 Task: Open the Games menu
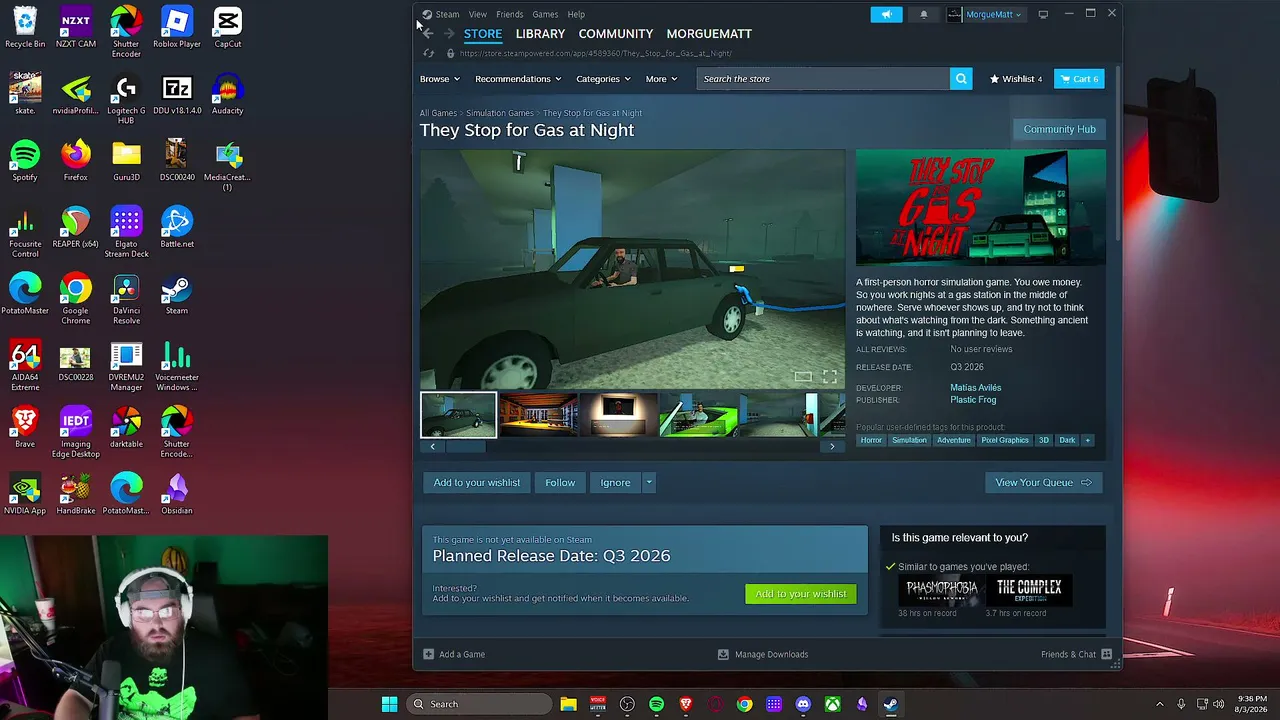[545, 14]
